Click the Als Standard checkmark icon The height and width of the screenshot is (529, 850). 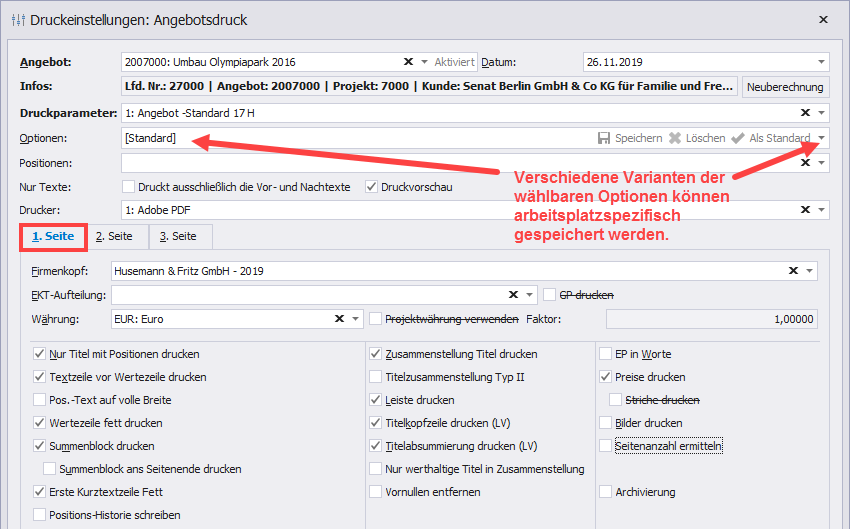[738, 138]
